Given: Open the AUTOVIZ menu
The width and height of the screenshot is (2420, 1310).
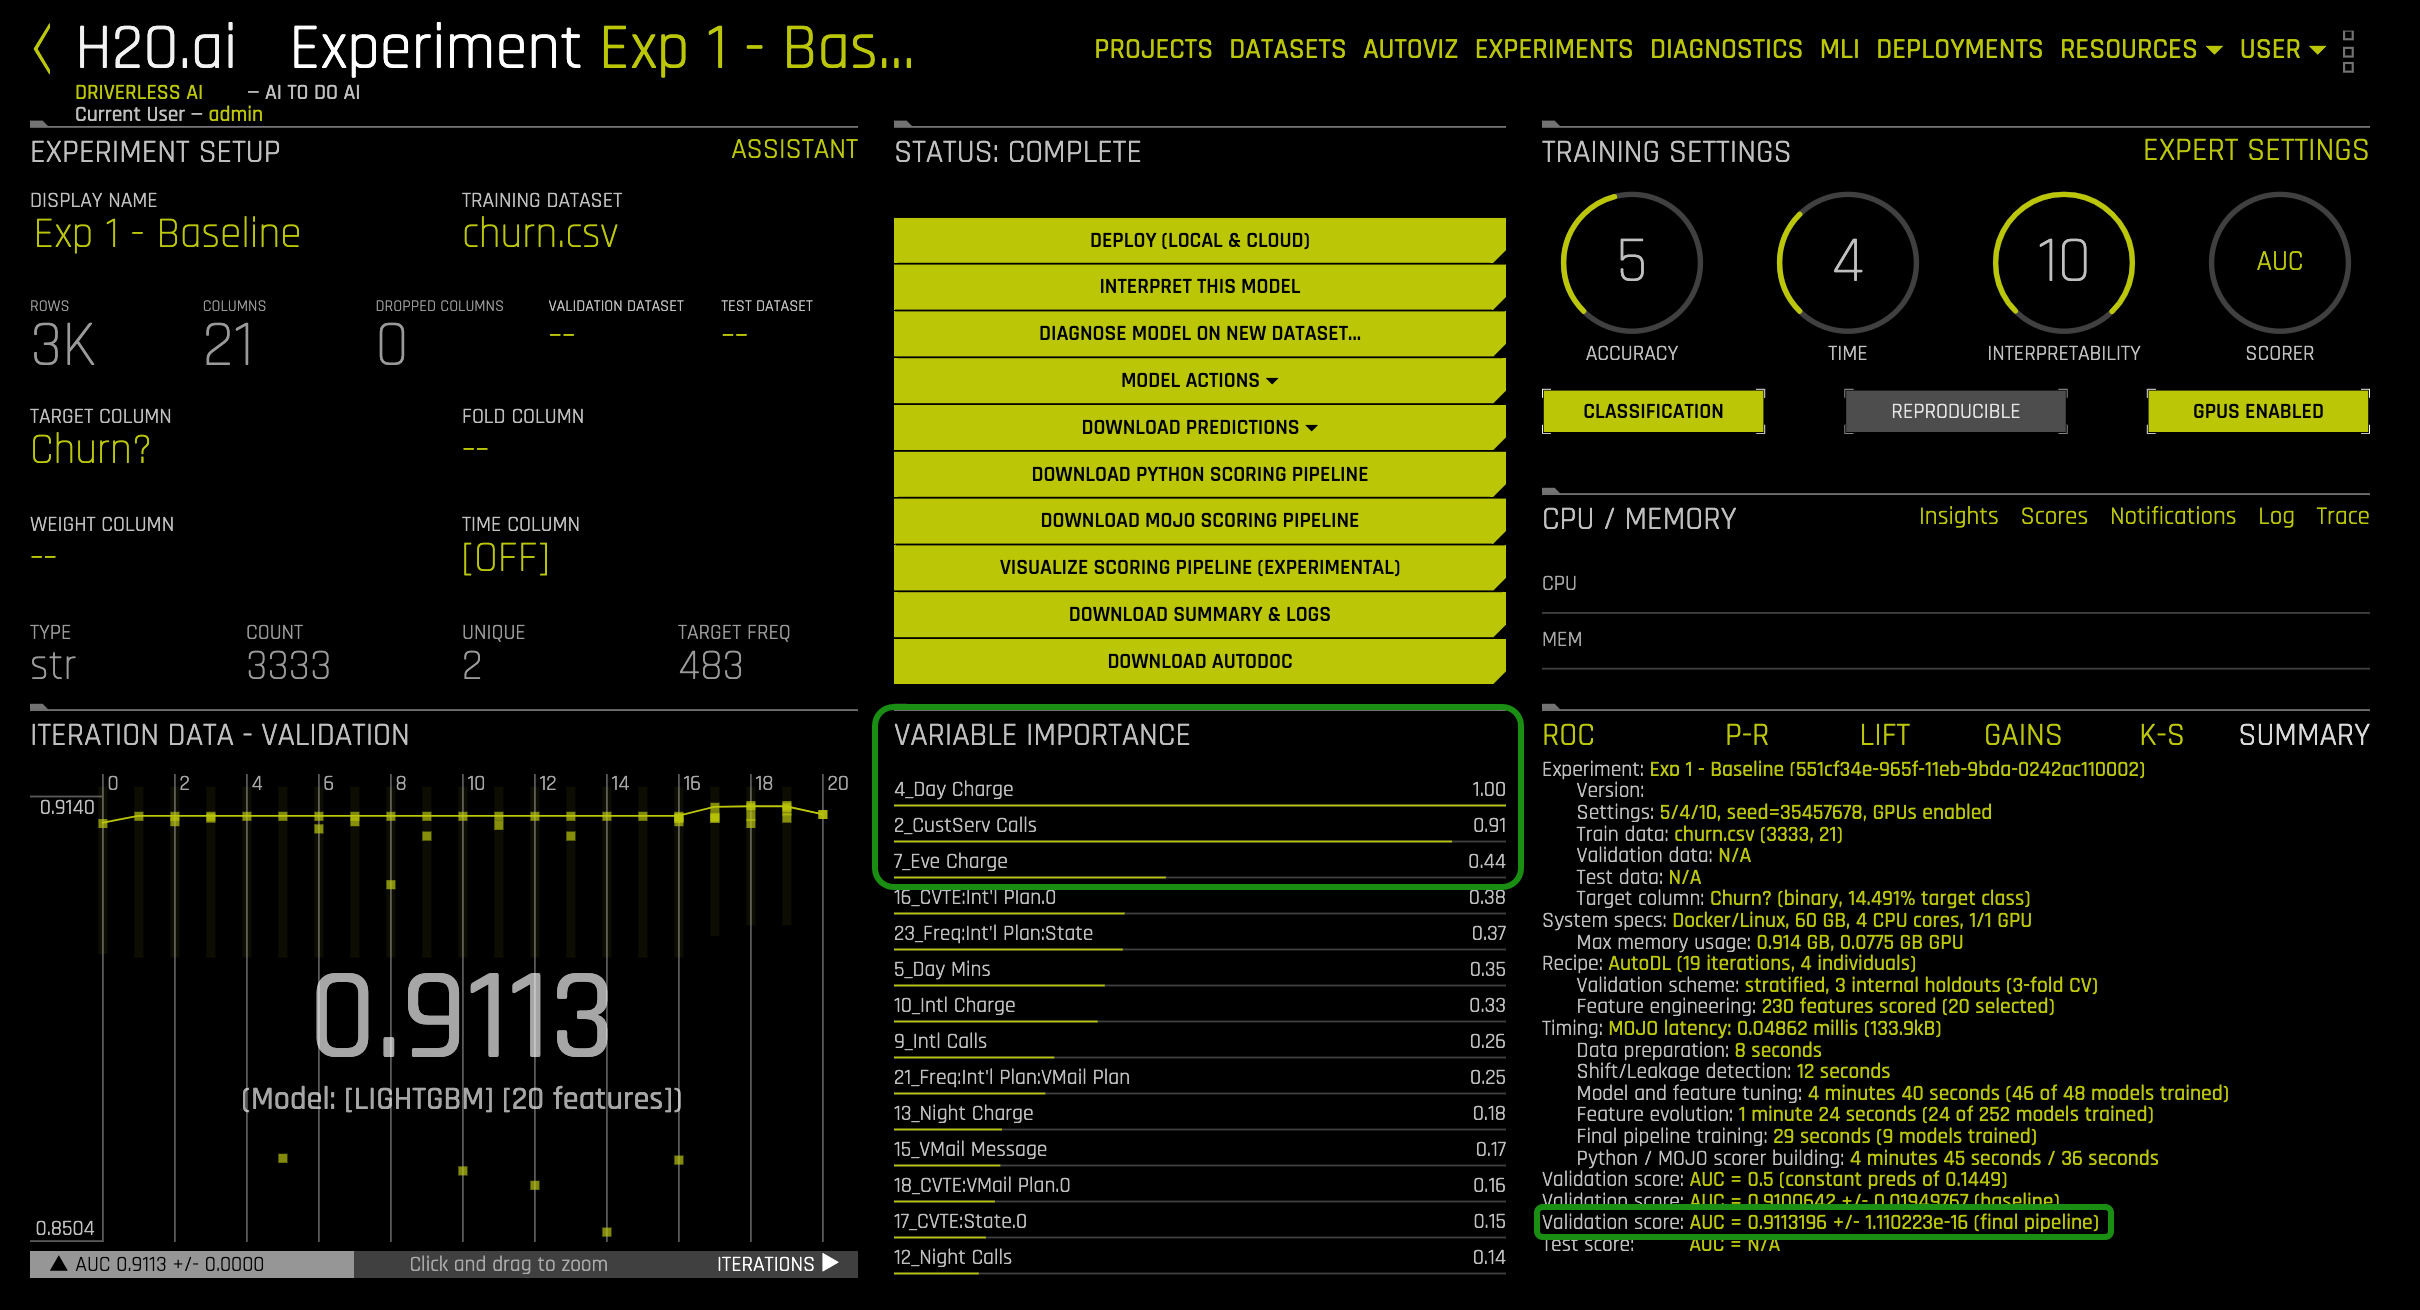Looking at the screenshot, I should [x=1410, y=49].
